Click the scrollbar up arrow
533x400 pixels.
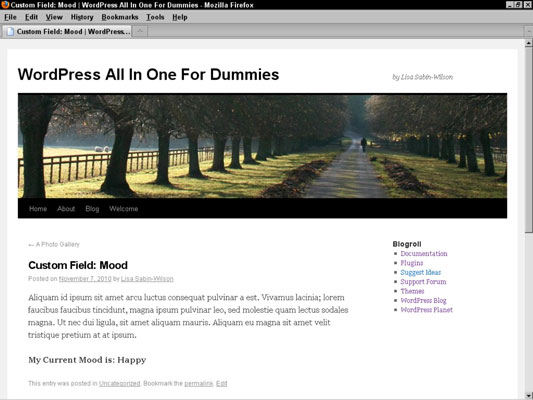529,43
